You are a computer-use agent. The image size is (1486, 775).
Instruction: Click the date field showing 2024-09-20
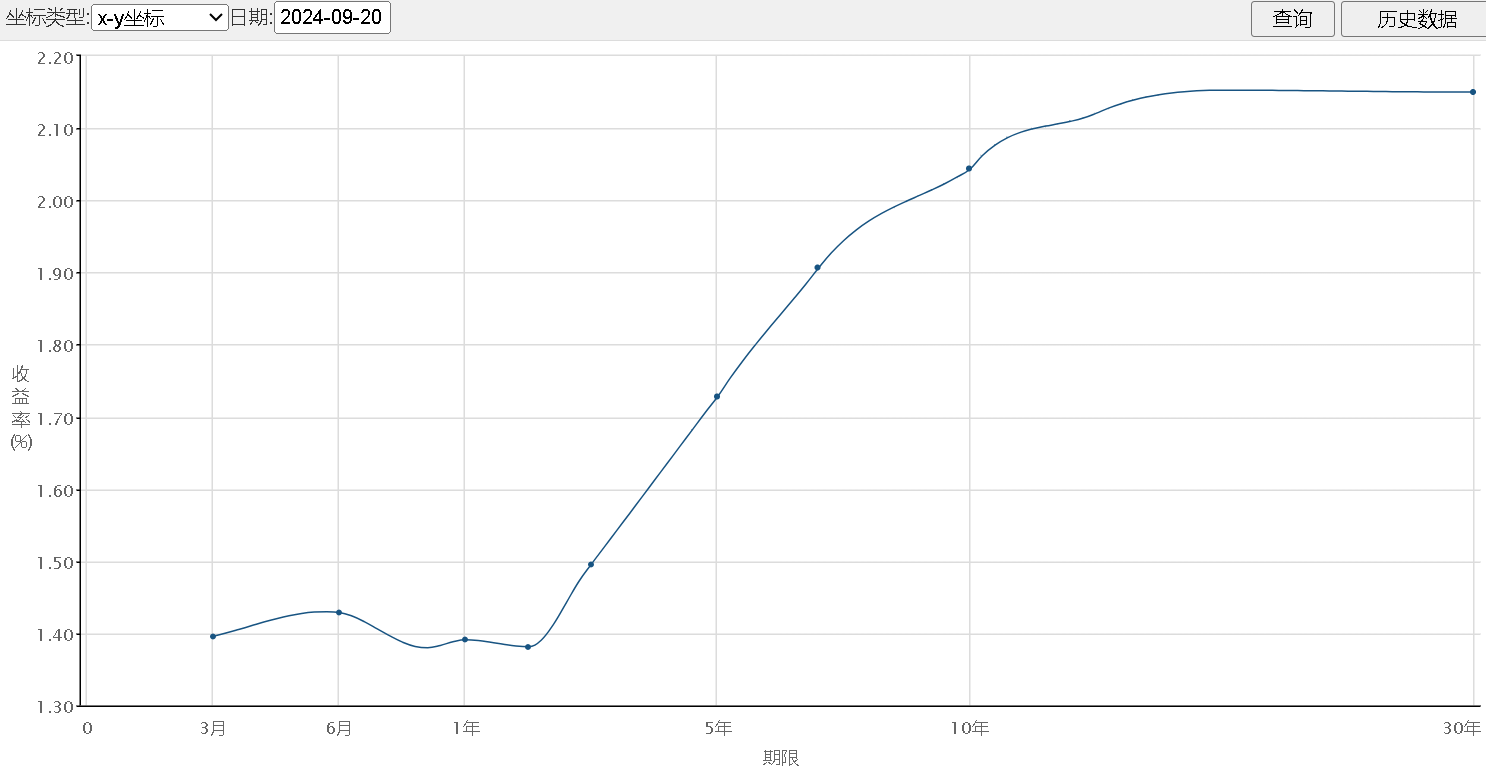332,18
